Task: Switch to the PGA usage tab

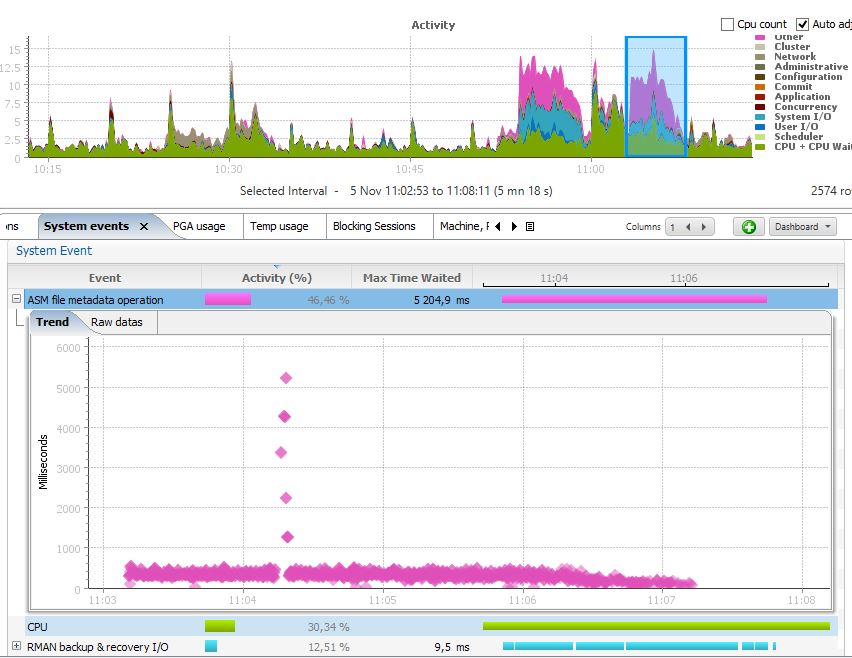Action: (x=198, y=227)
